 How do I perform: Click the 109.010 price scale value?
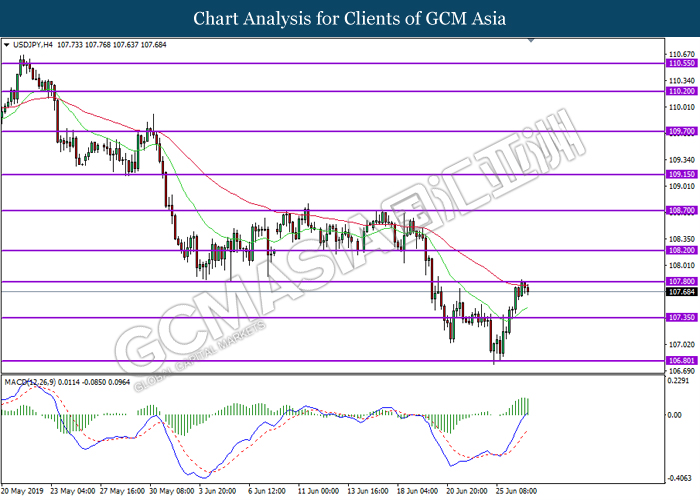pyautogui.click(x=682, y=186)
